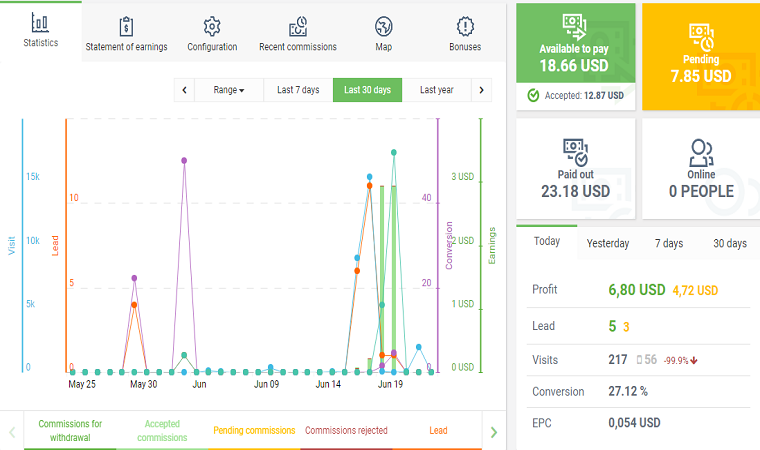760x450 pixels.
Task: Show next legend items with right chevron
Action: click(x=494, y=432)
